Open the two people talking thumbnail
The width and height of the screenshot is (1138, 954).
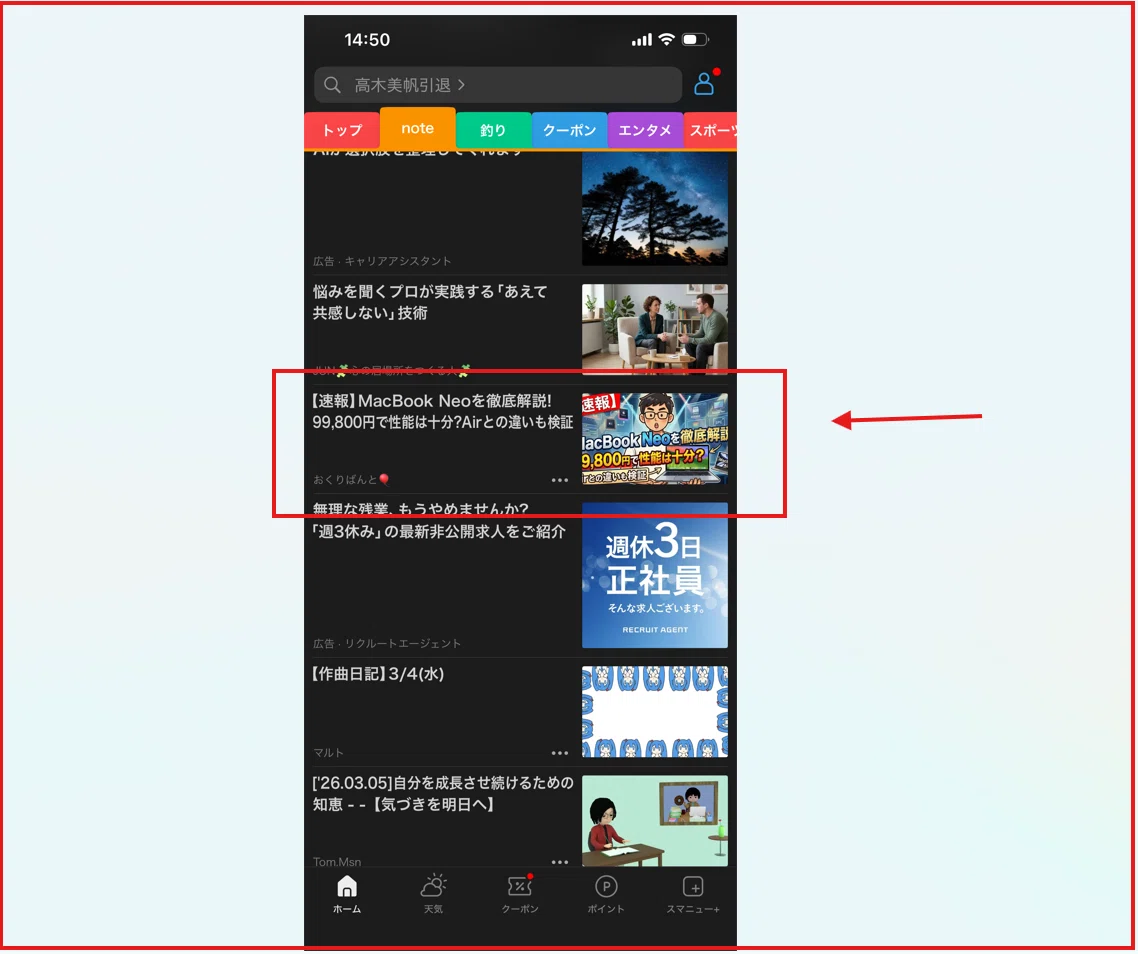pyautogui.click(x=655, y=330)
